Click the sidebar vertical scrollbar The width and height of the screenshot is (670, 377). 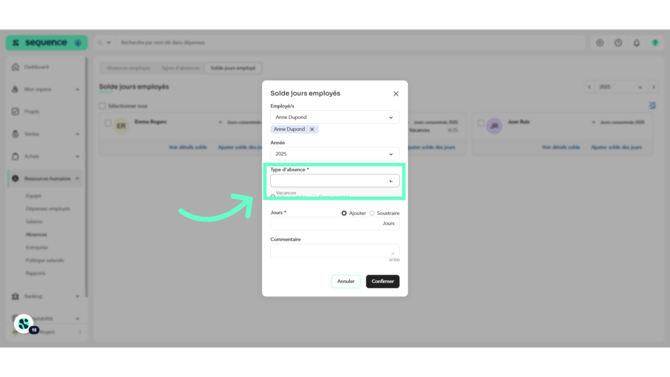click(86, 177)
